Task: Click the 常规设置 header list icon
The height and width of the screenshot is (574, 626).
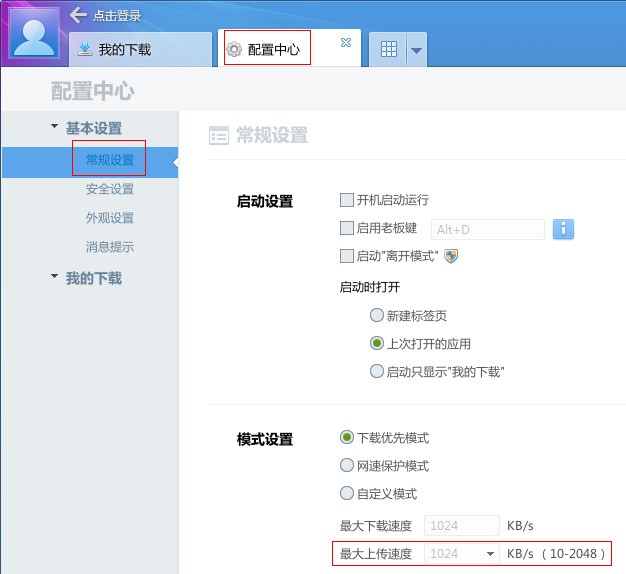Action: point(219,135)
